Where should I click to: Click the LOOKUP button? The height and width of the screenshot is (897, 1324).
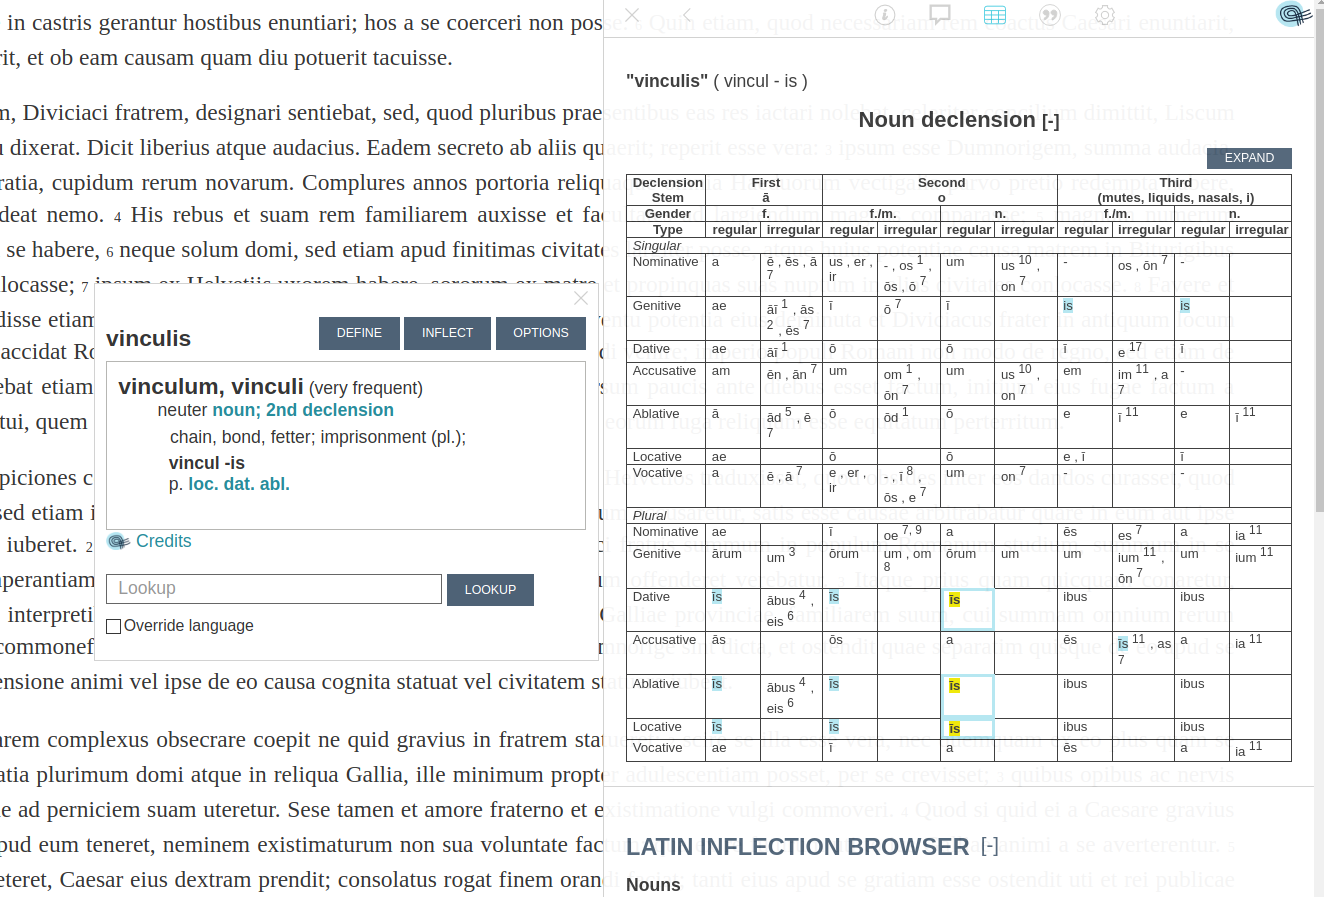pyautogui.click(x=490, y=590)
